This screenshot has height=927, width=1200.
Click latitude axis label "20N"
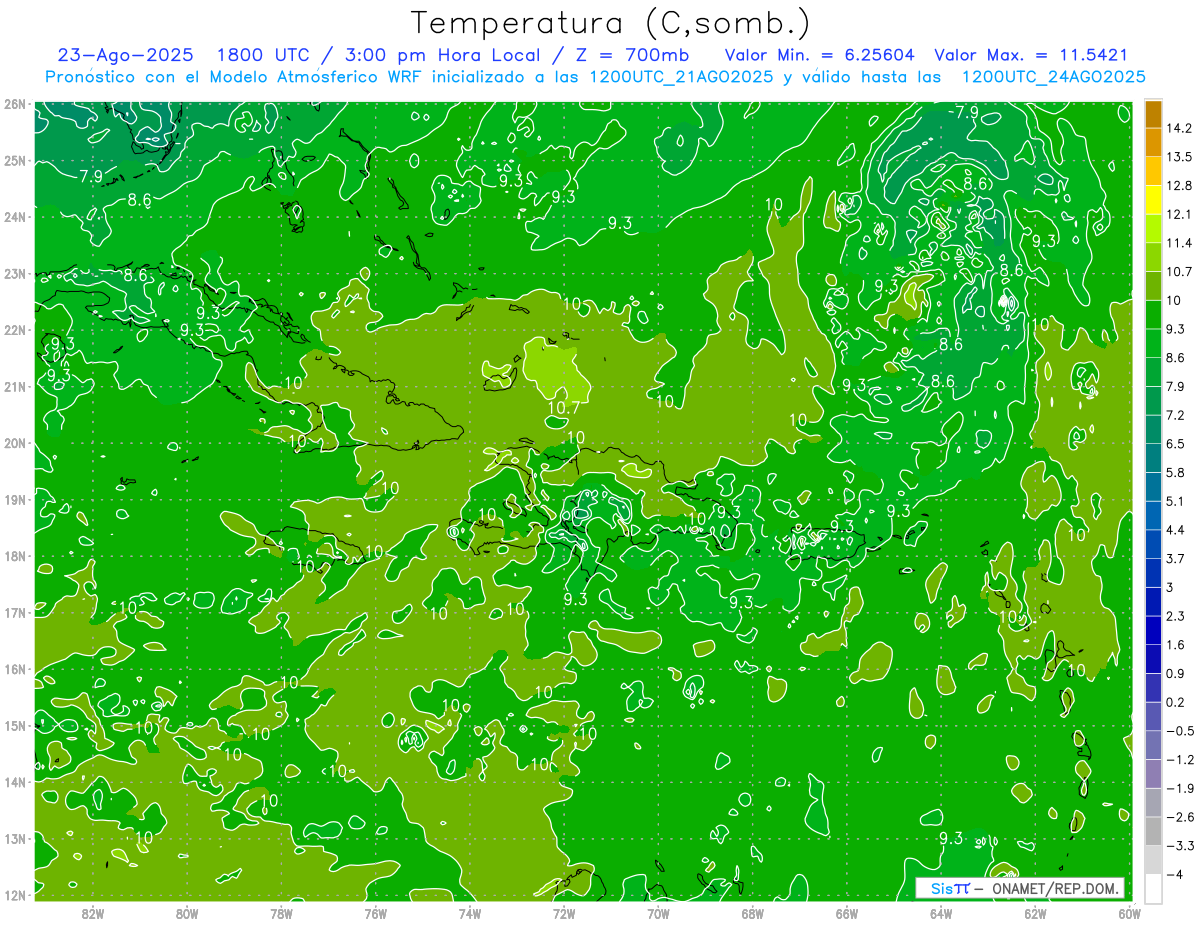click(x=14, y=443)
